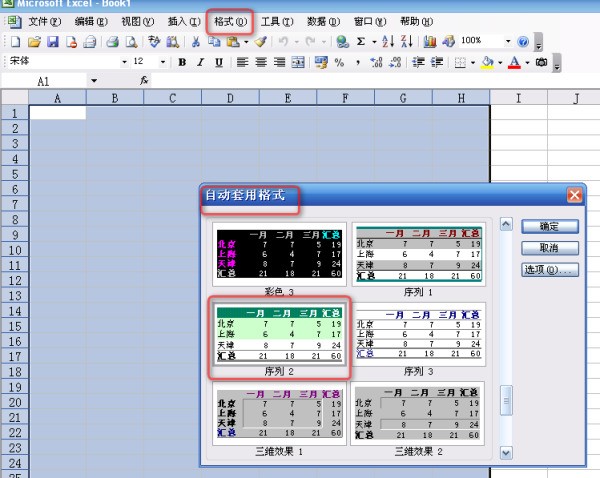
Task: Click 确定 button in AutoFormat dialog
Action: 549,227
